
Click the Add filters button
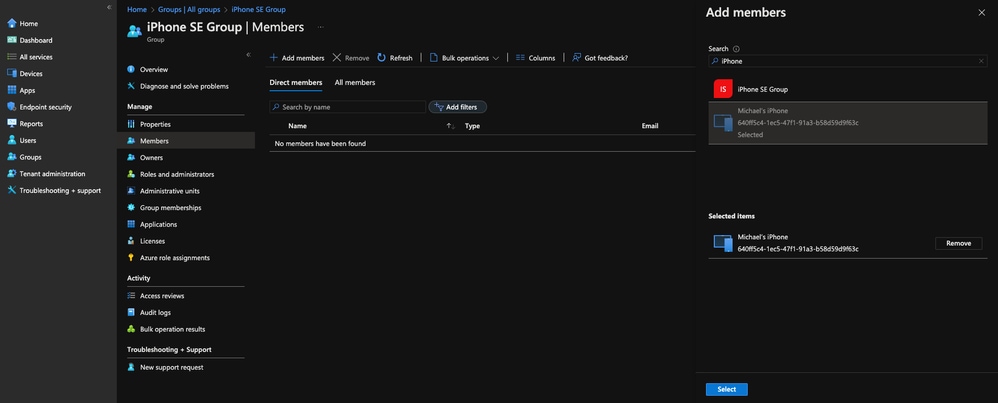(458, 107)
